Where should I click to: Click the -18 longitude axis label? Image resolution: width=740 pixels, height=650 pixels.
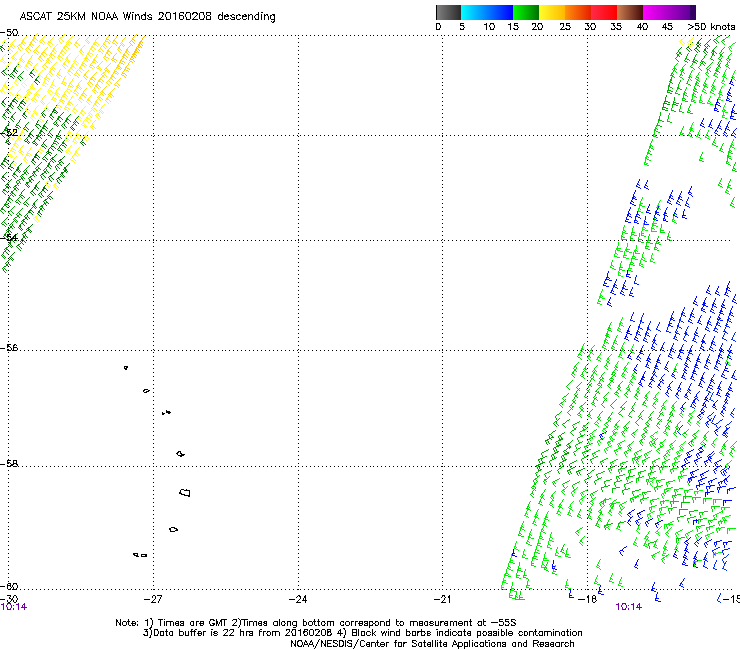click(588, 599)
